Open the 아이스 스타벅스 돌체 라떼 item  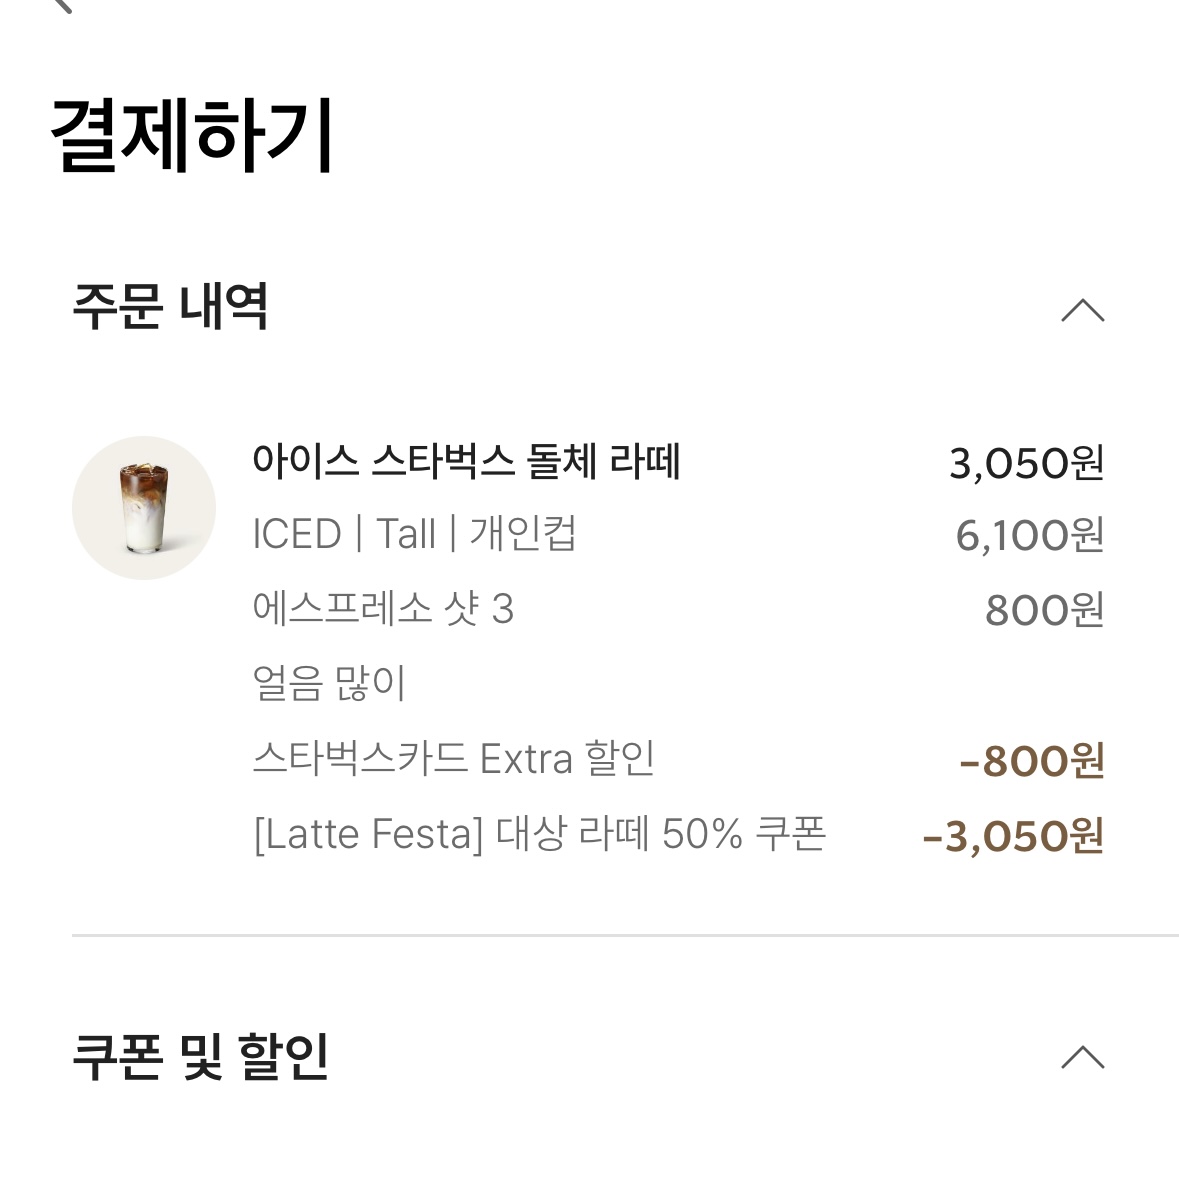click(468, 464)
